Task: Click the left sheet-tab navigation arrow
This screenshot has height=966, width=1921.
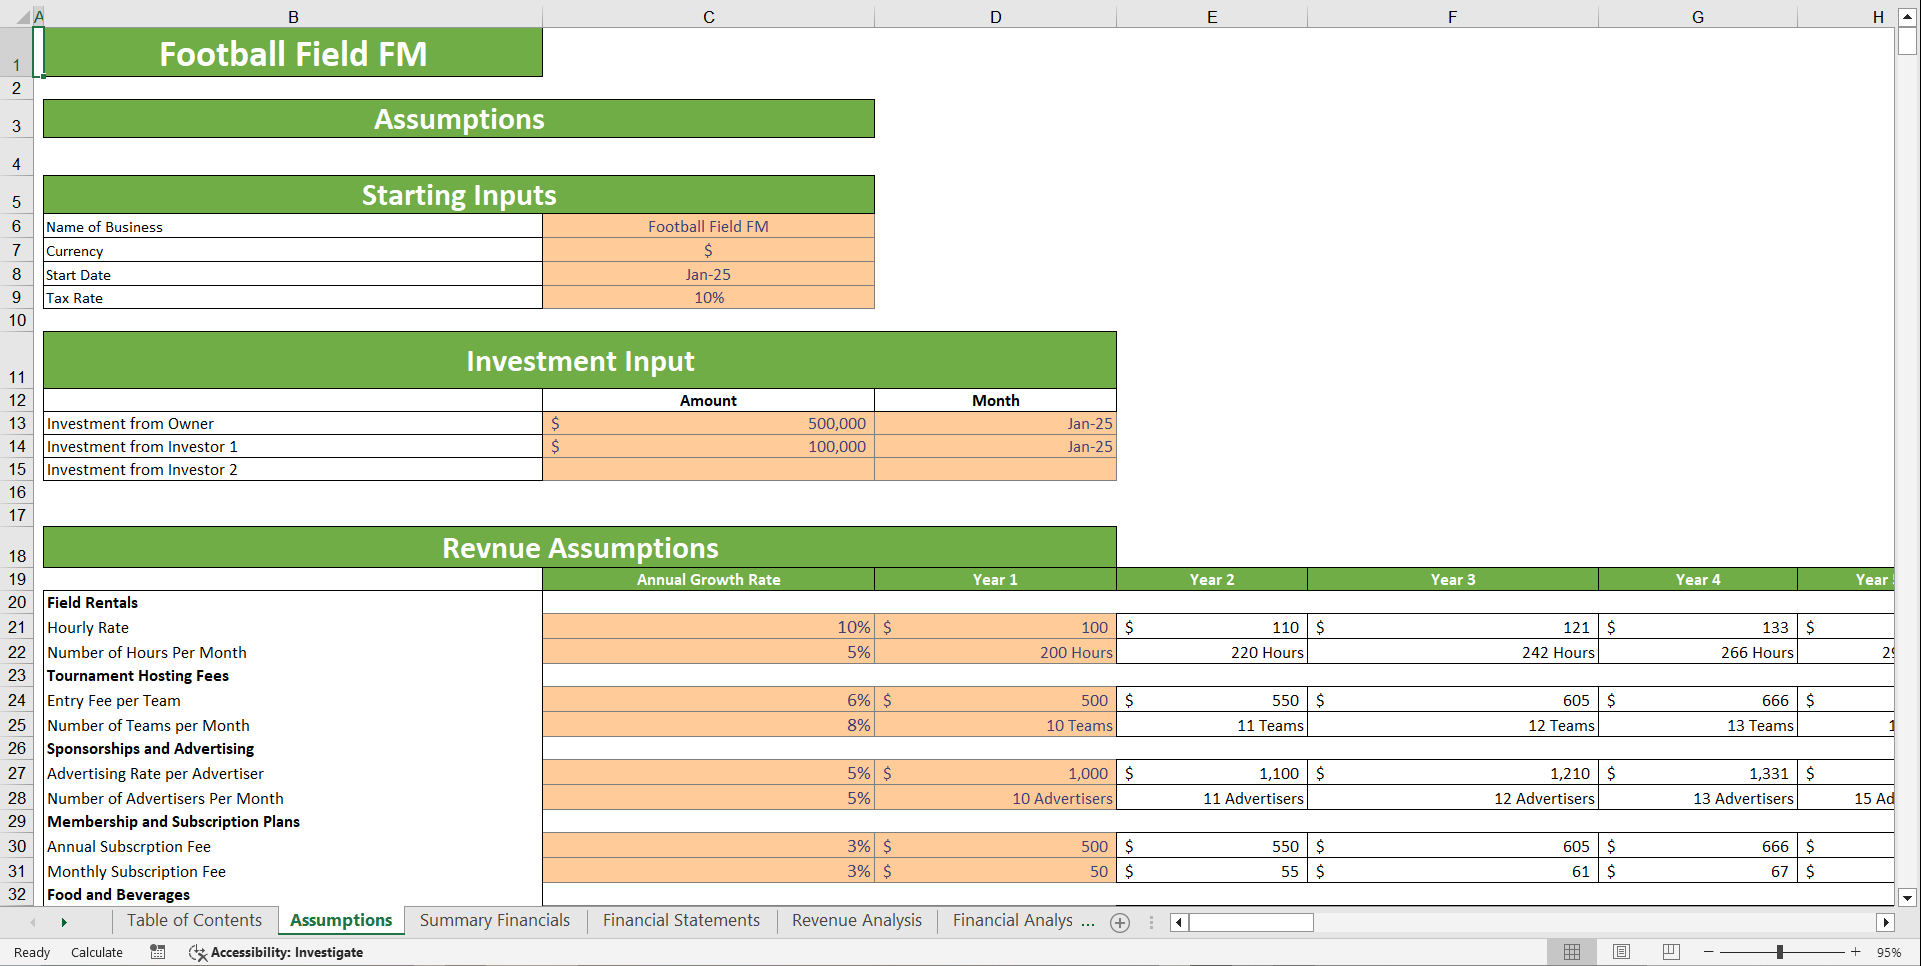Action: [34, 922]
